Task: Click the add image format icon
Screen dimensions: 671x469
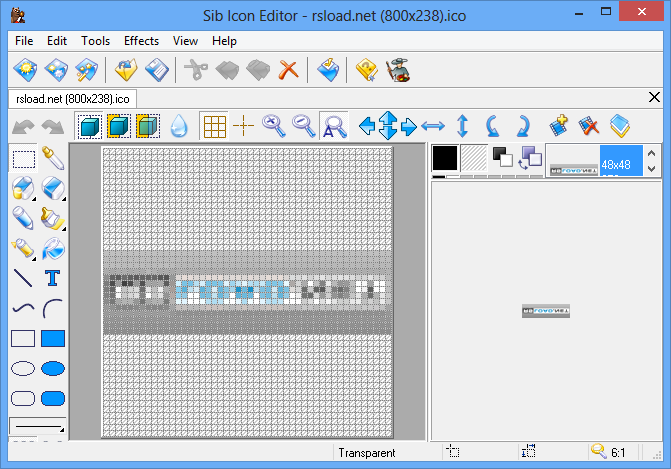Action: pos(559,126)
